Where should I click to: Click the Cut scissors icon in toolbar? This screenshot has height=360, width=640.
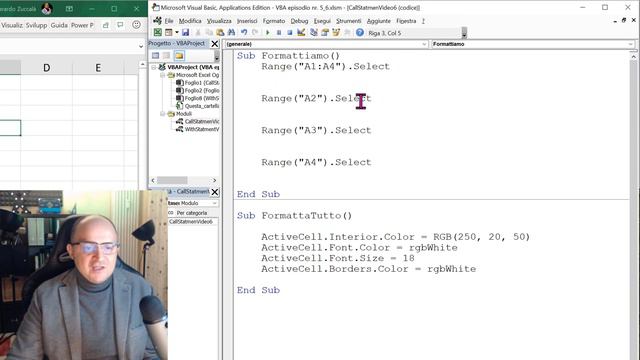click(198, 33)
